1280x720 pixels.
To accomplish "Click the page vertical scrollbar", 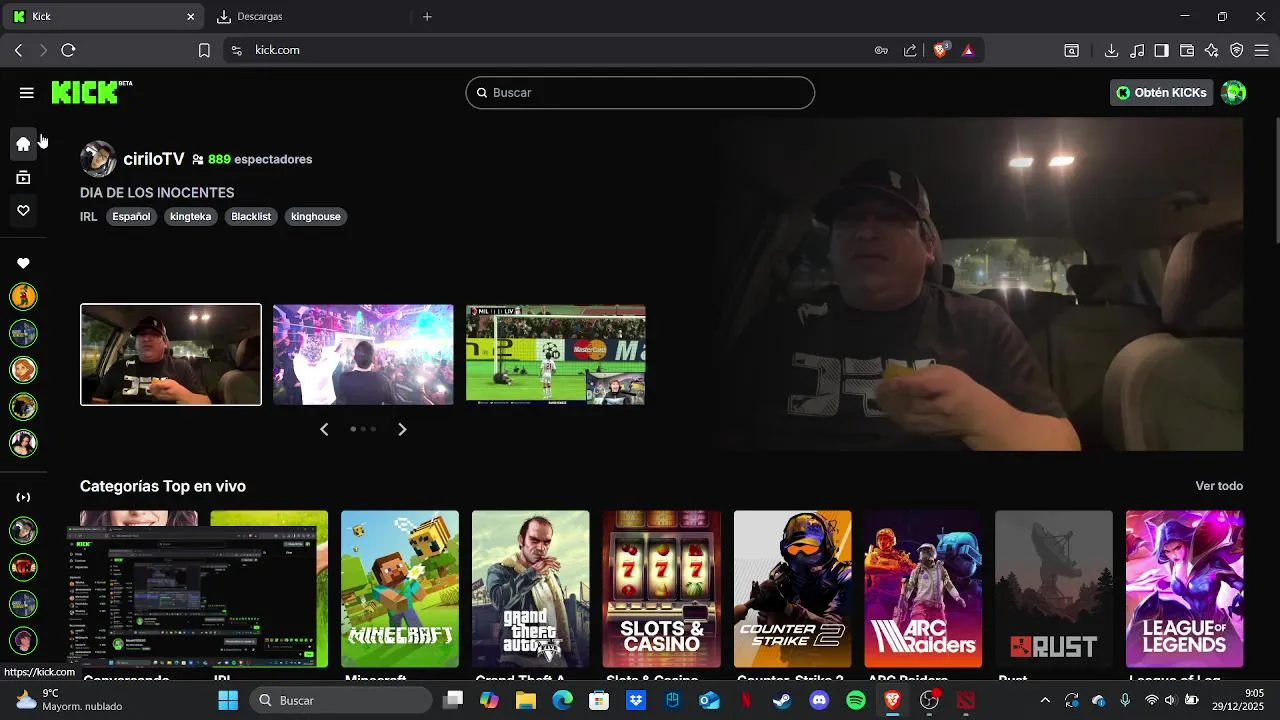I will pos(1277,180).
